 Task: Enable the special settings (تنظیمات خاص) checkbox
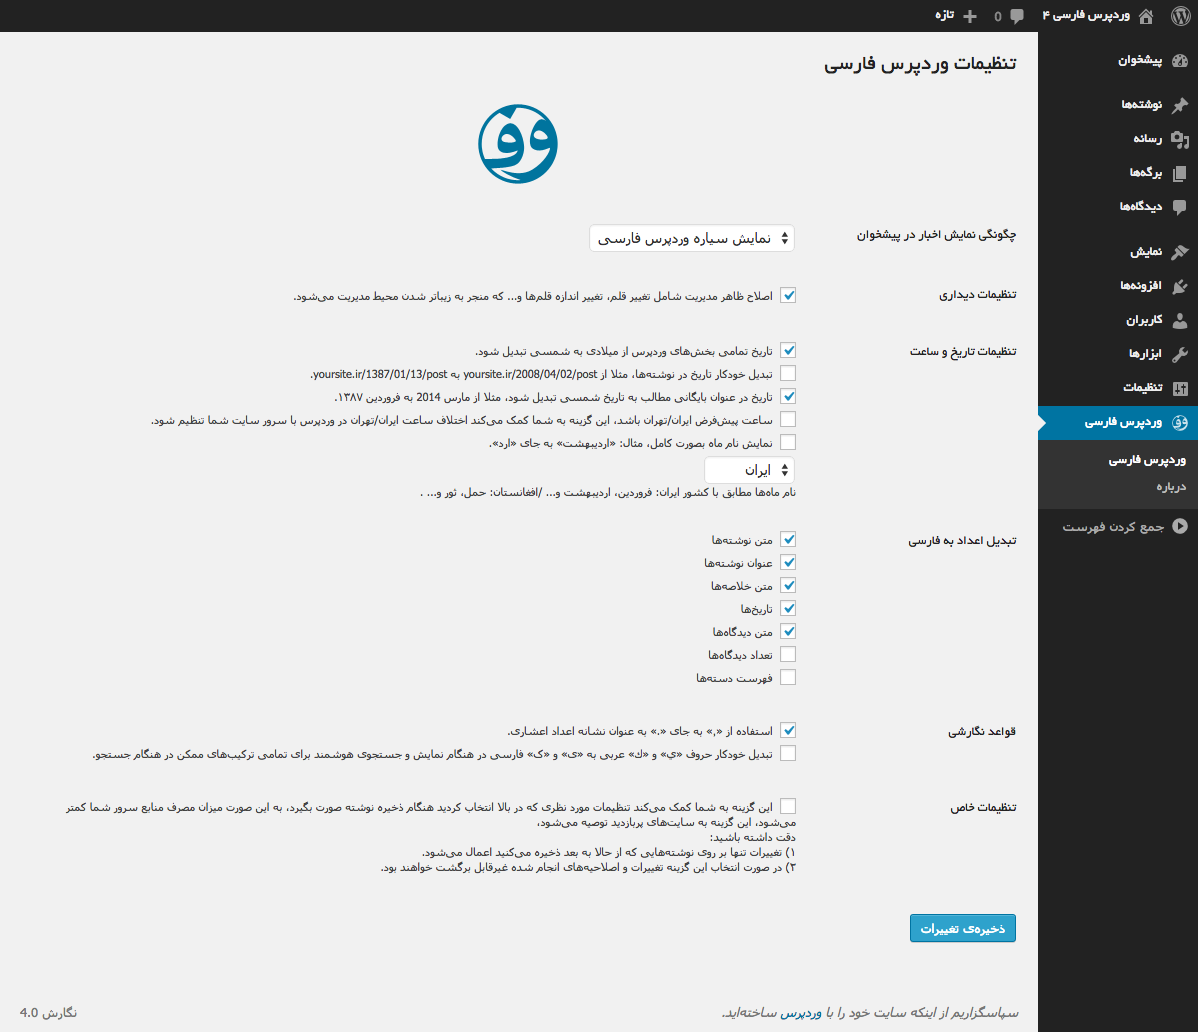point(788,806)
